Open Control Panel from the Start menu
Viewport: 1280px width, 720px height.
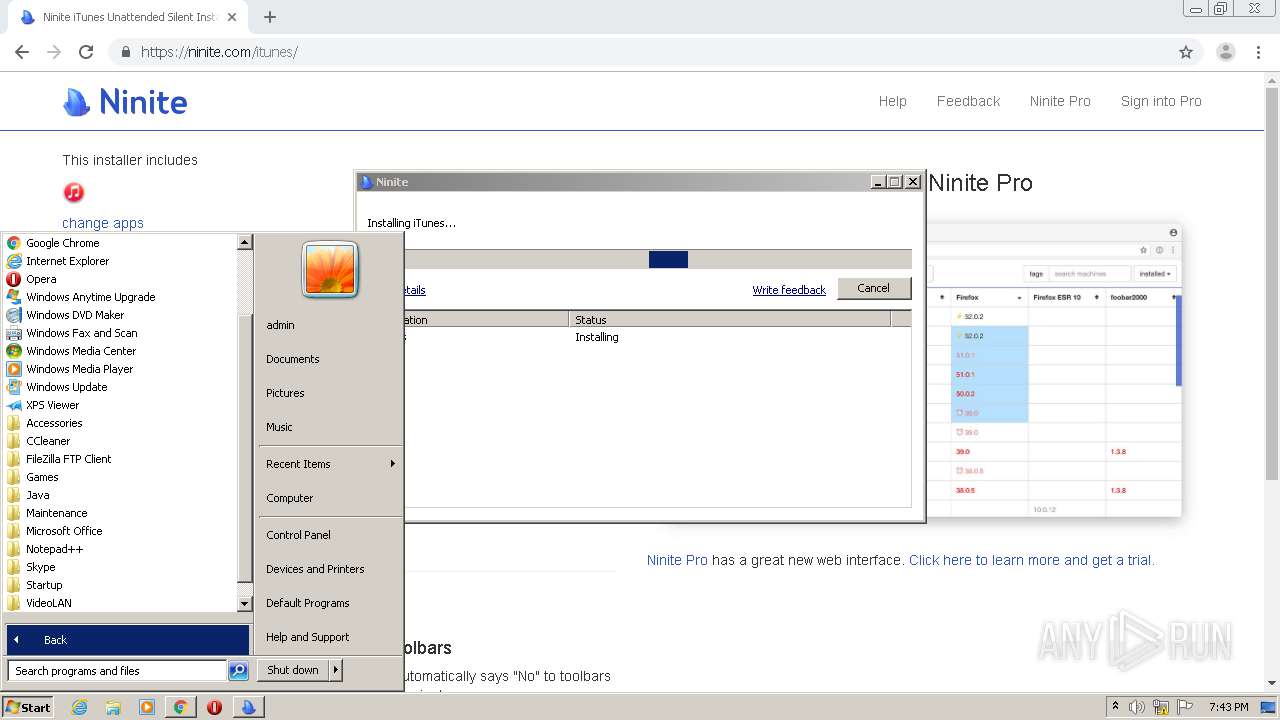(298, 535)
